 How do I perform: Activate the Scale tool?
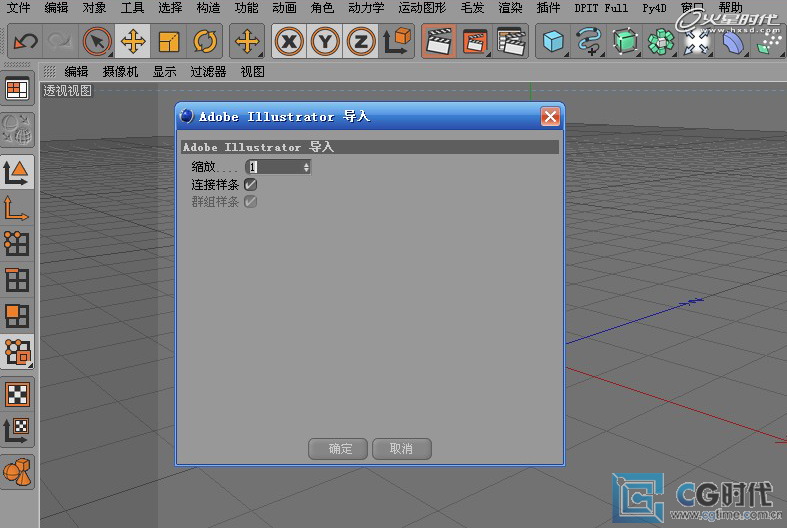point(169,41)
